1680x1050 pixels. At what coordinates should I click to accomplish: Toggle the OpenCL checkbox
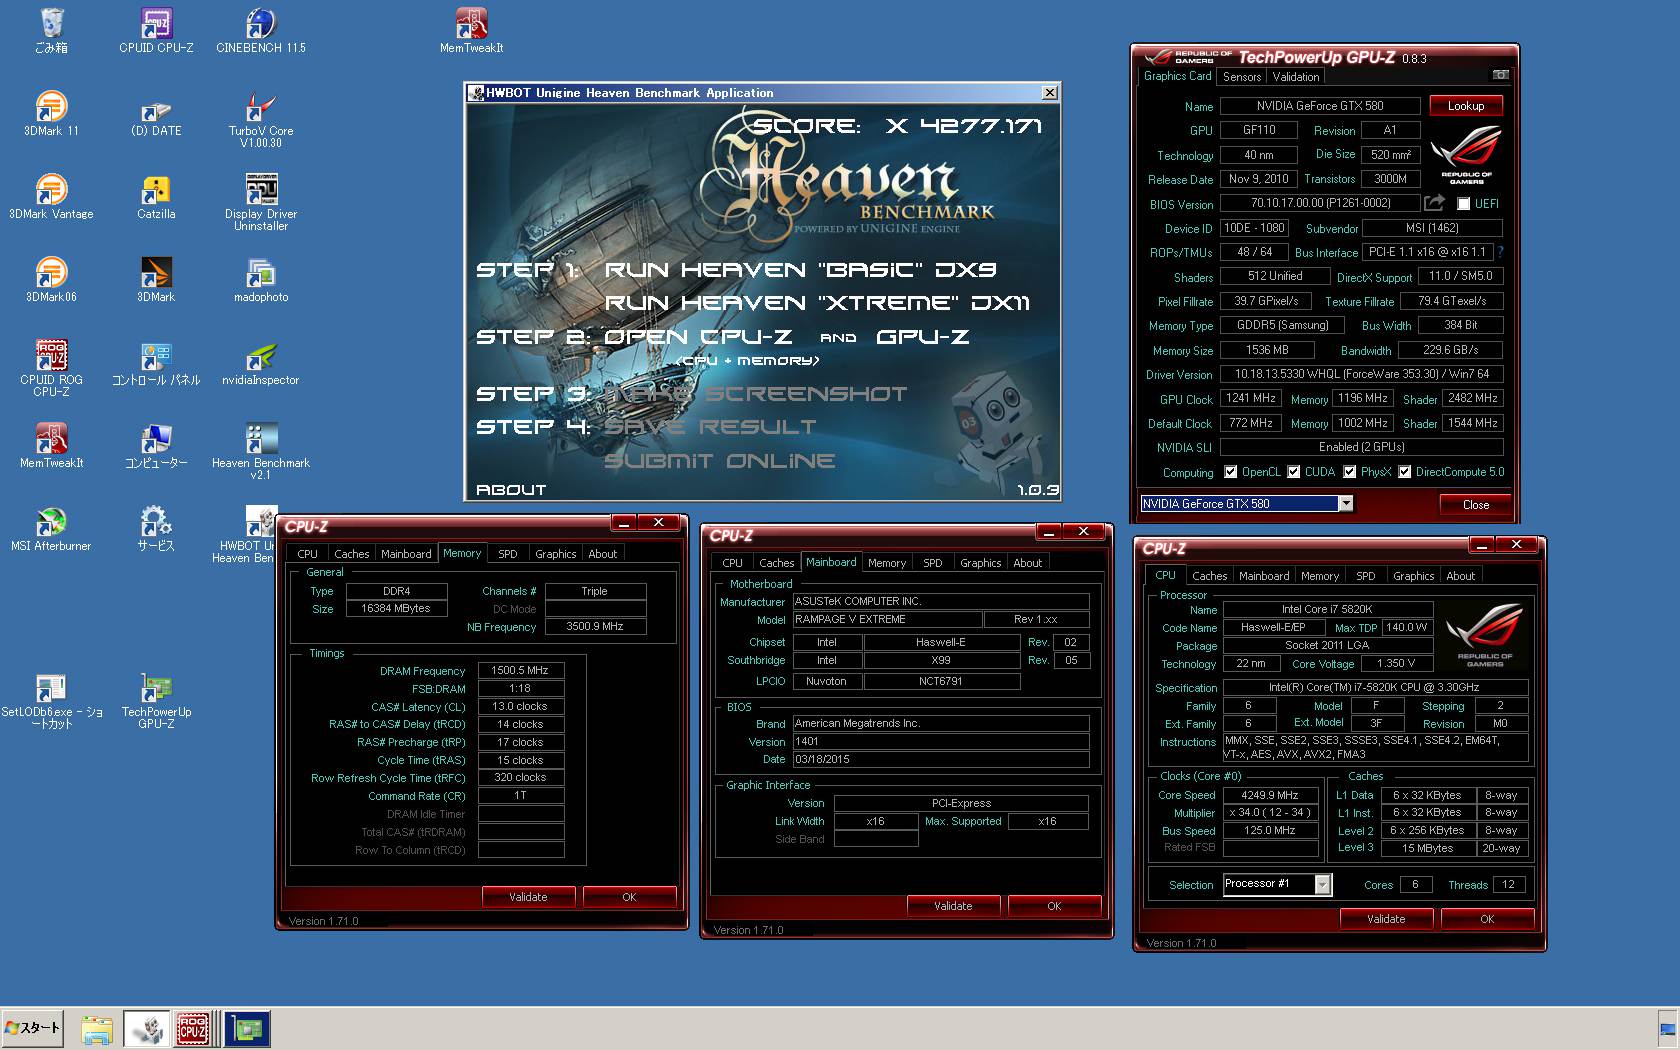[1233, 472]
